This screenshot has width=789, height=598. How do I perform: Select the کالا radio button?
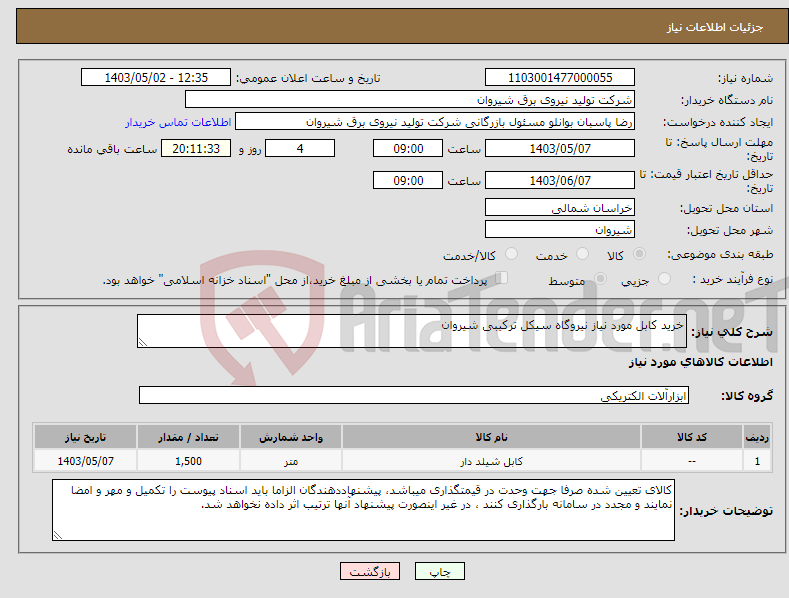coord(639,254)
